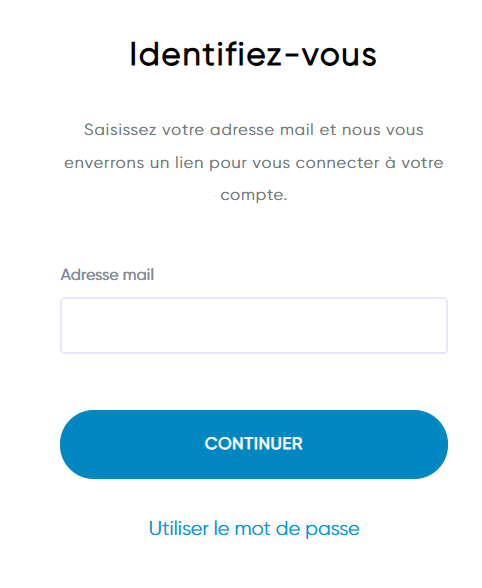Image resolution: width=482 pixels, height=588 pixels.
Task: Click the word compte. in the description
Action: (x=254, y=195)
